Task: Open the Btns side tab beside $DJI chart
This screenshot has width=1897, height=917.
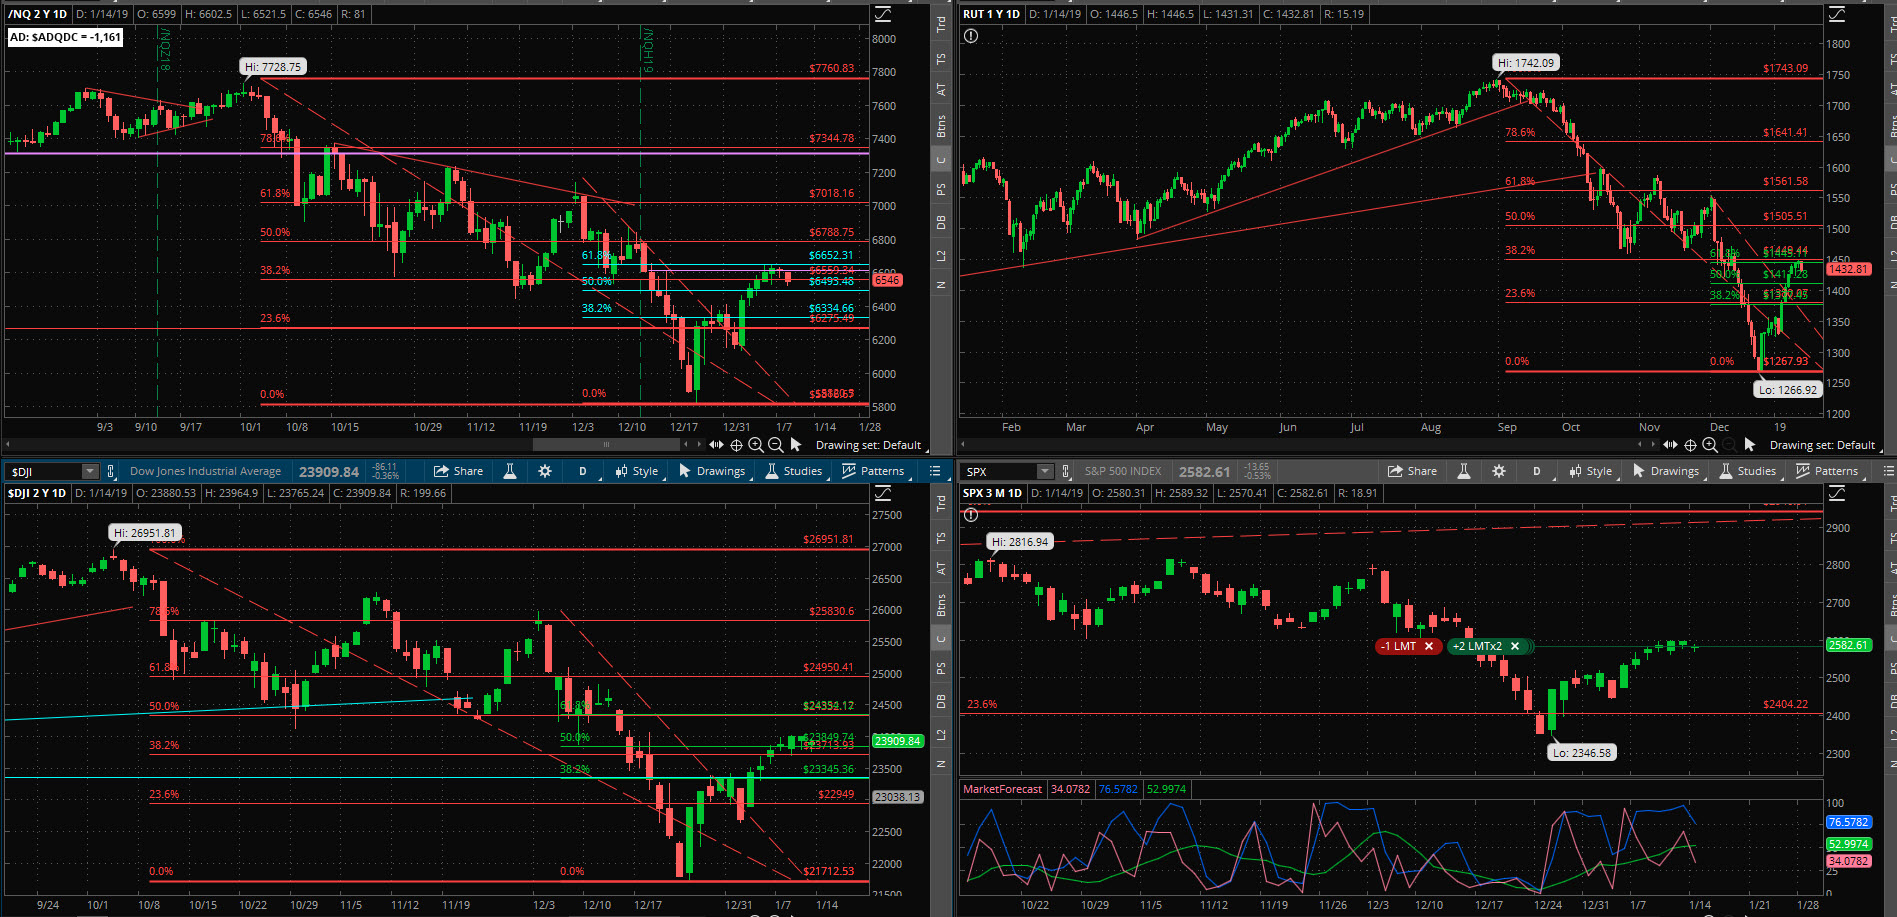Action: click(941, 605)
